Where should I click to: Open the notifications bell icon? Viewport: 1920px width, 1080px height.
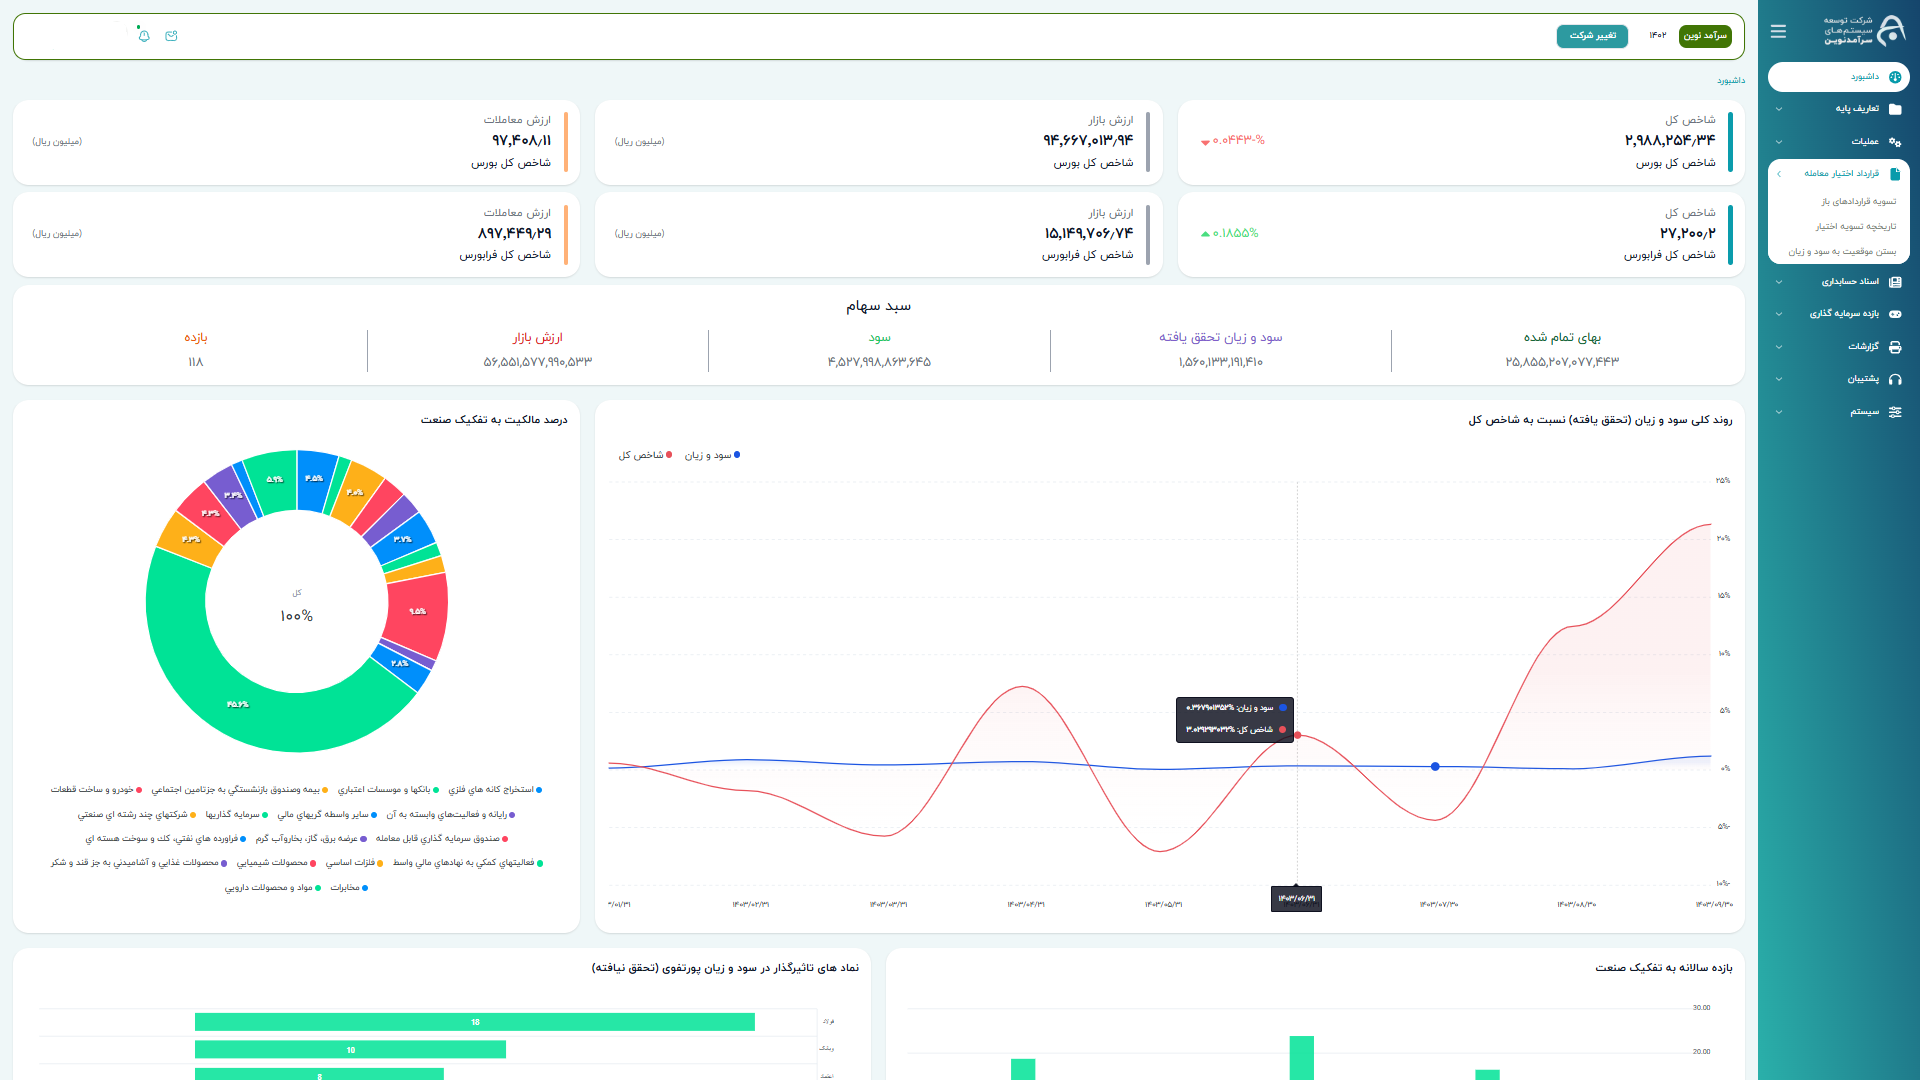coord(144,36)
